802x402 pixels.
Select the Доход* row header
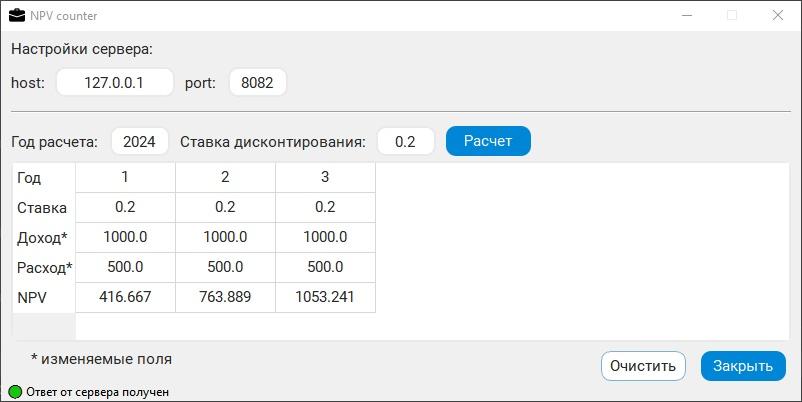tap(43, 237)
